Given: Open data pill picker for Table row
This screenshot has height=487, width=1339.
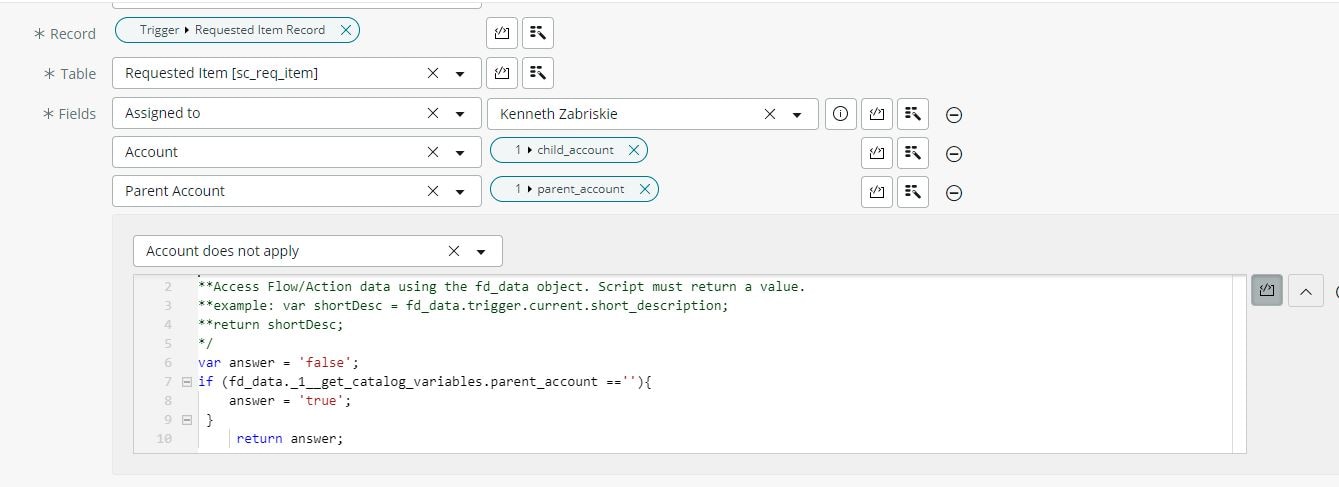Looking at the screenshot, I should point(538,72).
